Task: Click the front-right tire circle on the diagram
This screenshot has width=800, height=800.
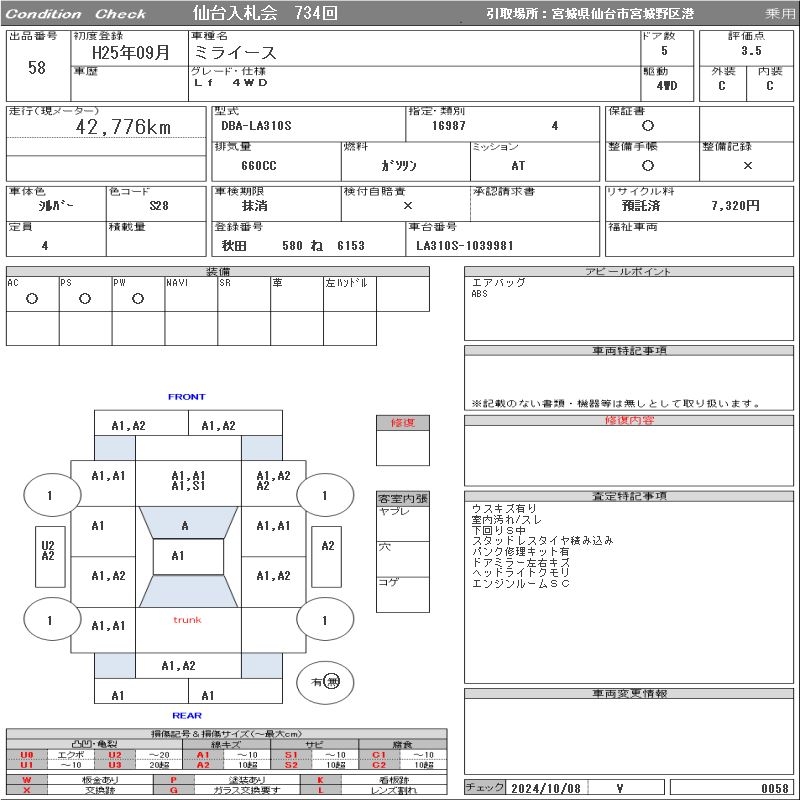Action: coord(324,495)
